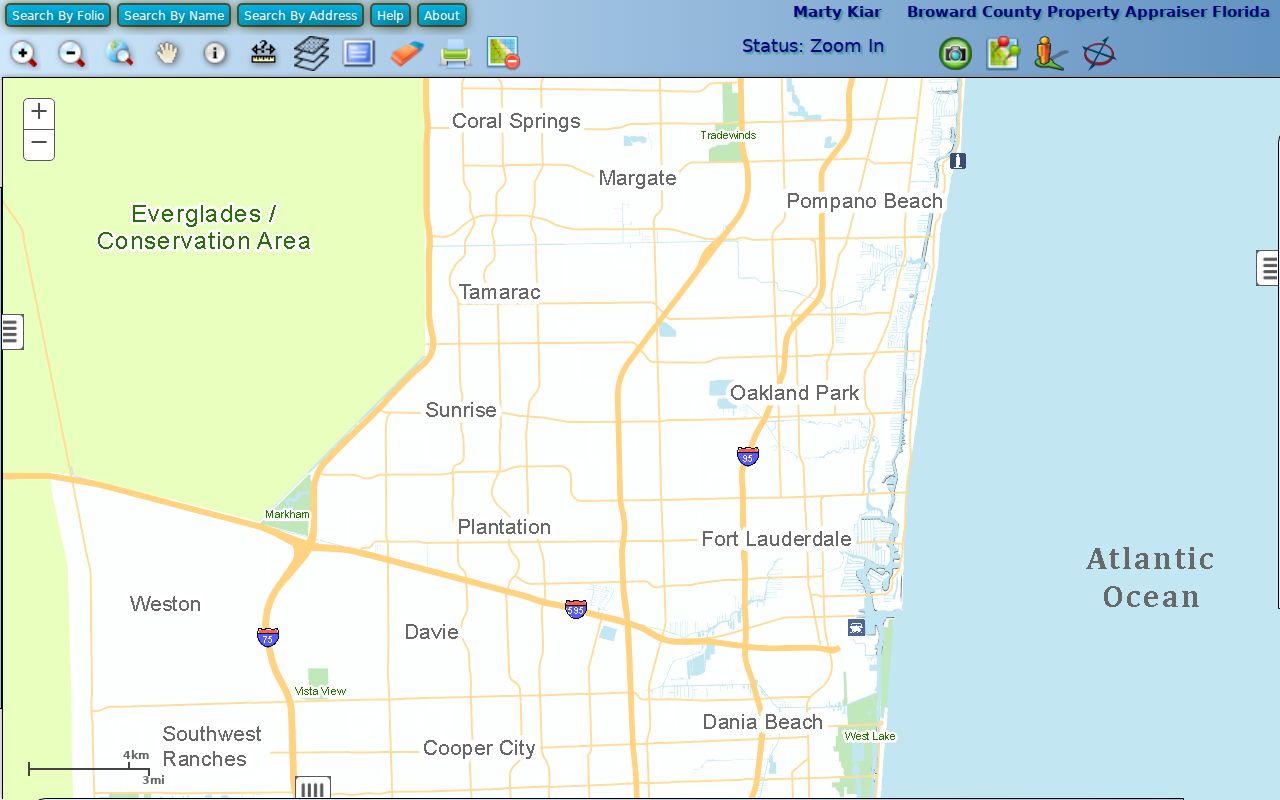Open the About button
This screenshot has height=800, width=1280.
pyautogui.click(x=441, y=15)
